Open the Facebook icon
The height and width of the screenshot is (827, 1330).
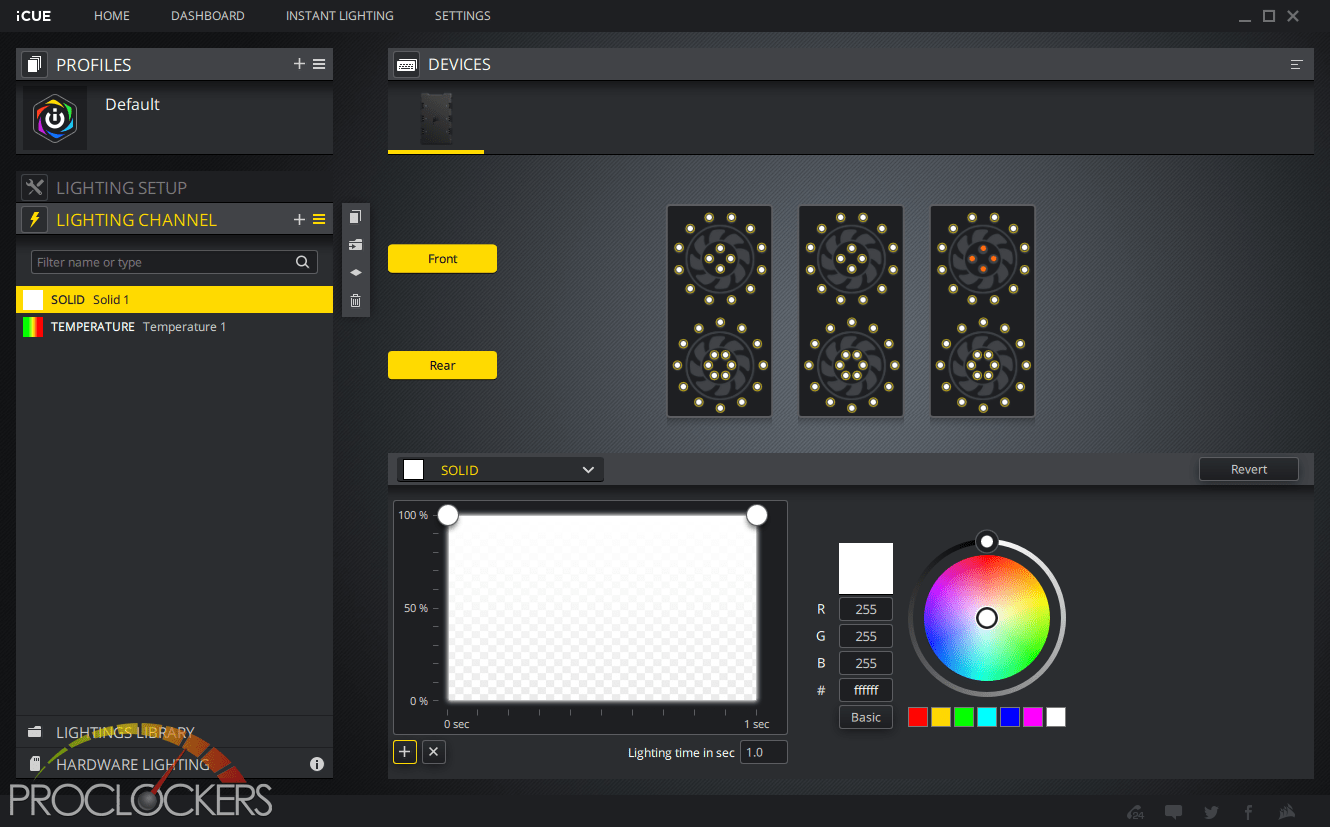coord(1249,812)
